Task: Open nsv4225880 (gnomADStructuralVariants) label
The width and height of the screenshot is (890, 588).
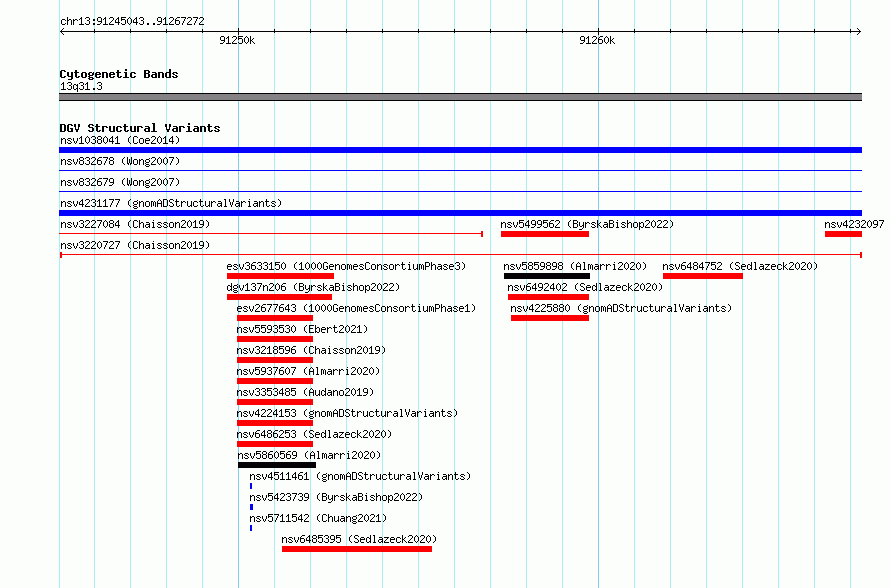Action: (x=621, y=308)
